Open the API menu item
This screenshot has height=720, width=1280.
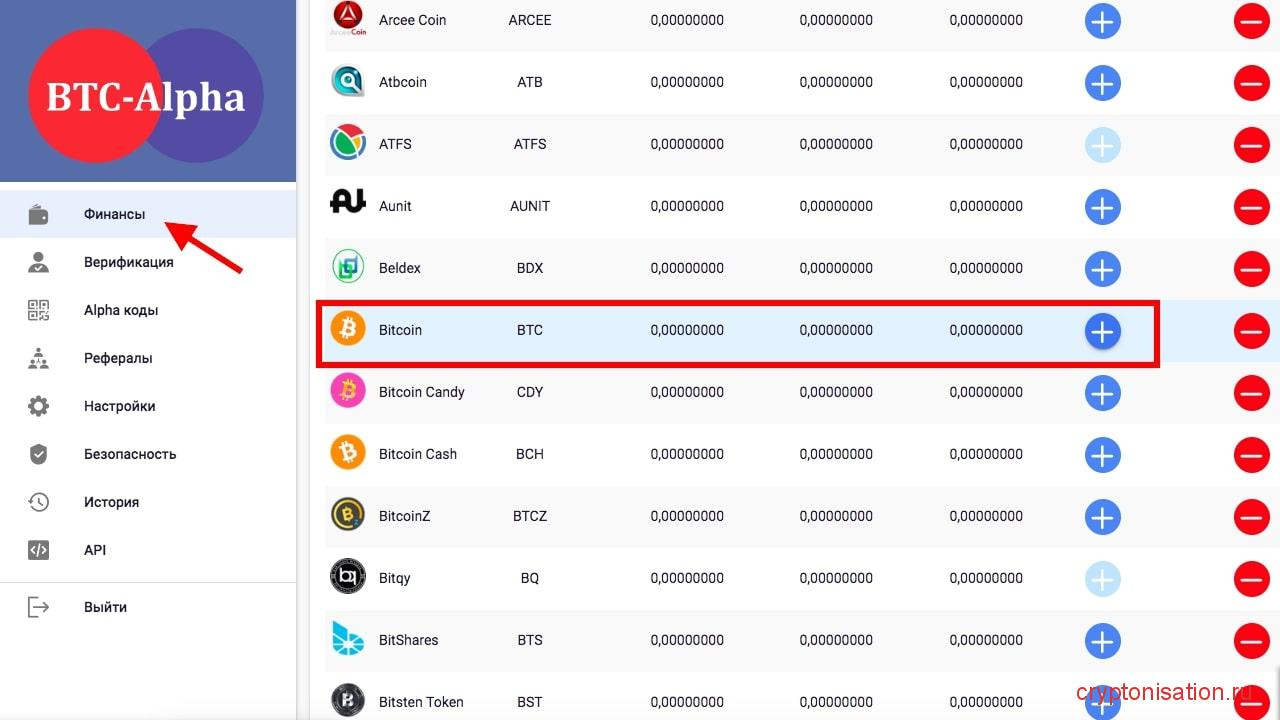click(95, 550)
